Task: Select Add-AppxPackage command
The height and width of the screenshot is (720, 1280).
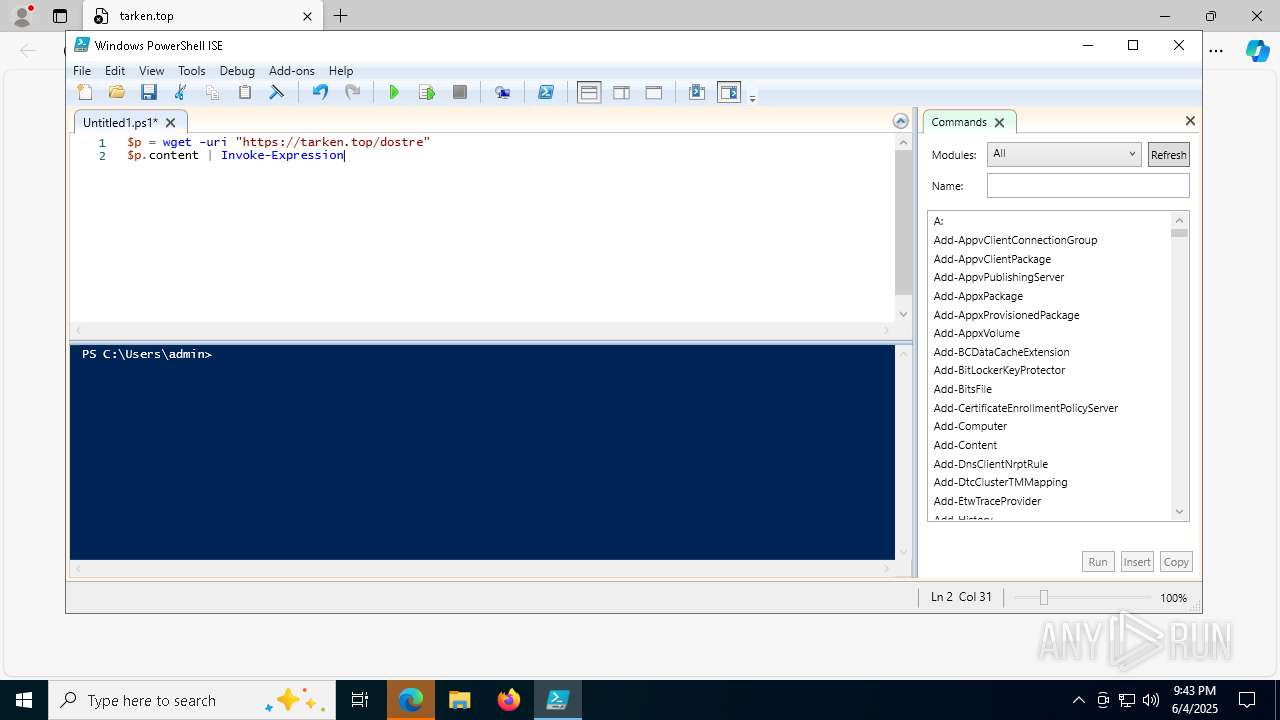Action: click(x=978, y=296)
